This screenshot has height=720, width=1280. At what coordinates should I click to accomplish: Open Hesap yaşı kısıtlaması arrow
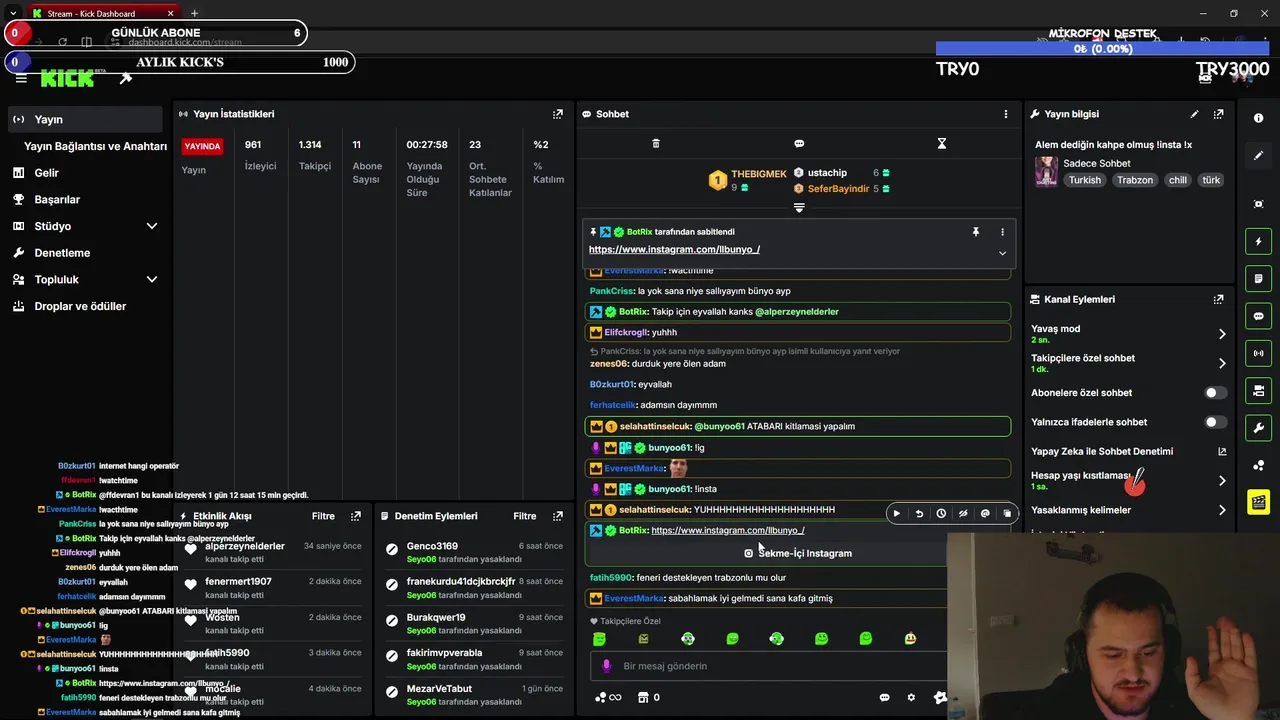(x=1222, y=481)
